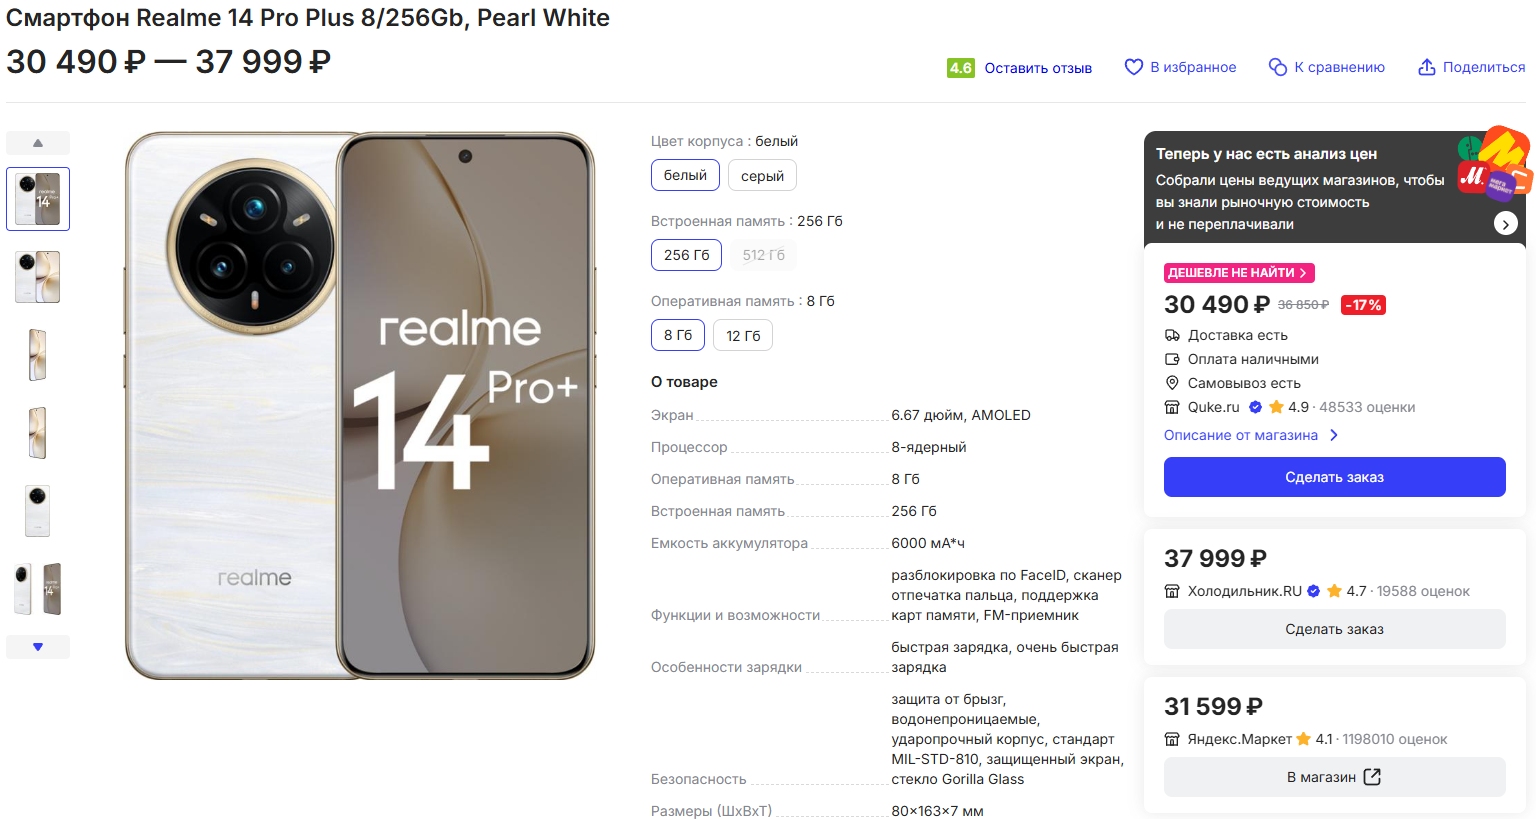Click Сделать заказ button for Холодильник.RU
This screenshot has height=819, width=1536.
click(x=1334, y=629)
